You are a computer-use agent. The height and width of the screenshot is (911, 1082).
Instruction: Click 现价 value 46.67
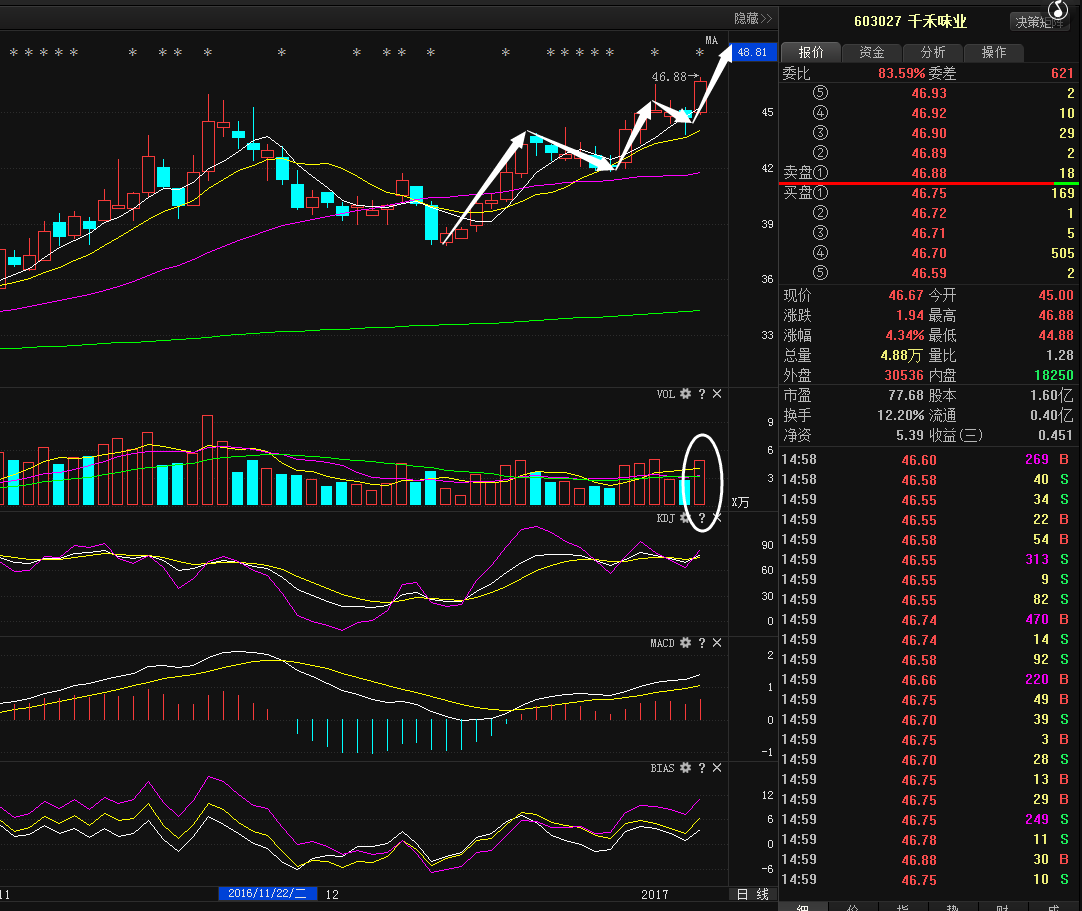[905, 295]
